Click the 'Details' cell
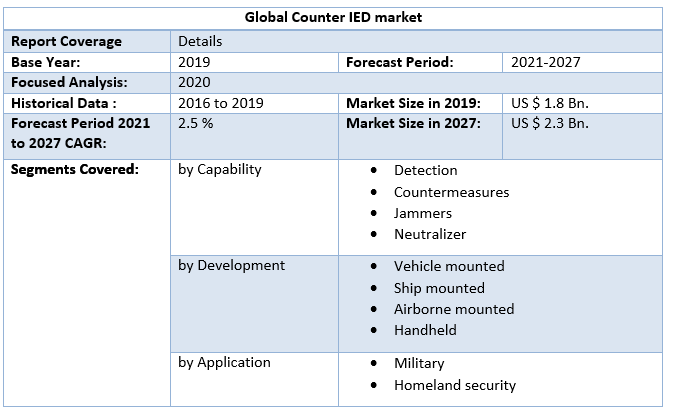The height and width of the screenshot is (418, 697). click(200, 41)
